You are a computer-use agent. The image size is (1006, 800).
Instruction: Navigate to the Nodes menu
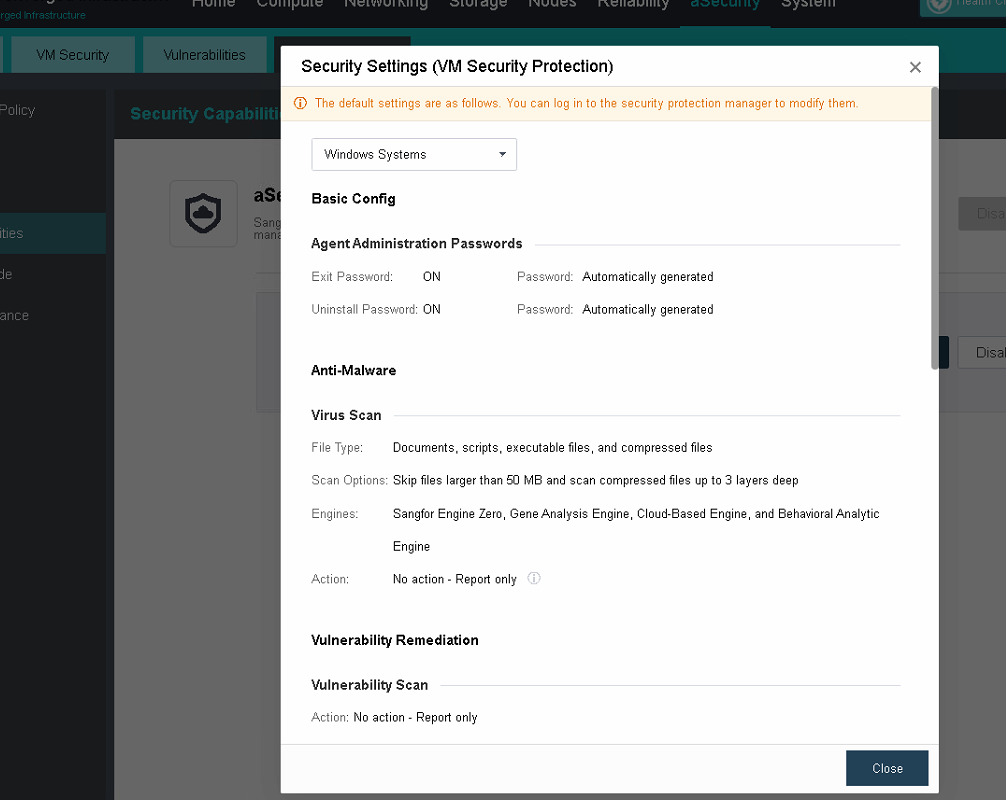552,4
